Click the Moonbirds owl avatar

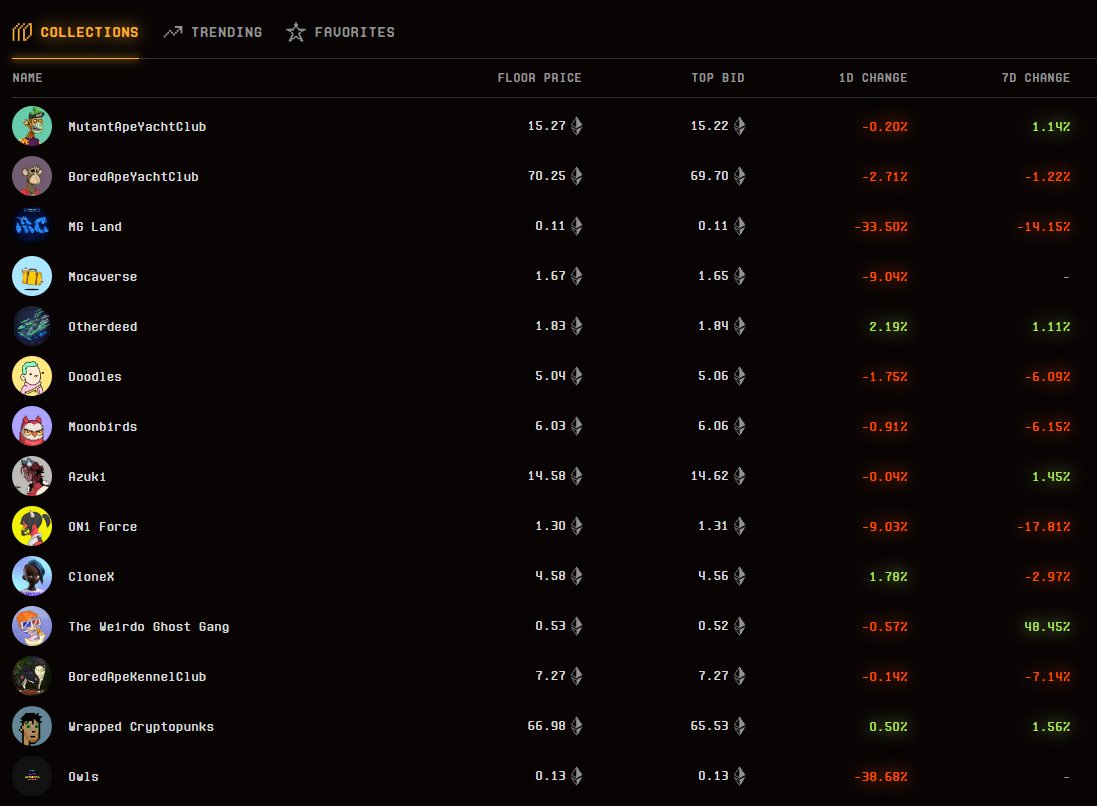32,426
